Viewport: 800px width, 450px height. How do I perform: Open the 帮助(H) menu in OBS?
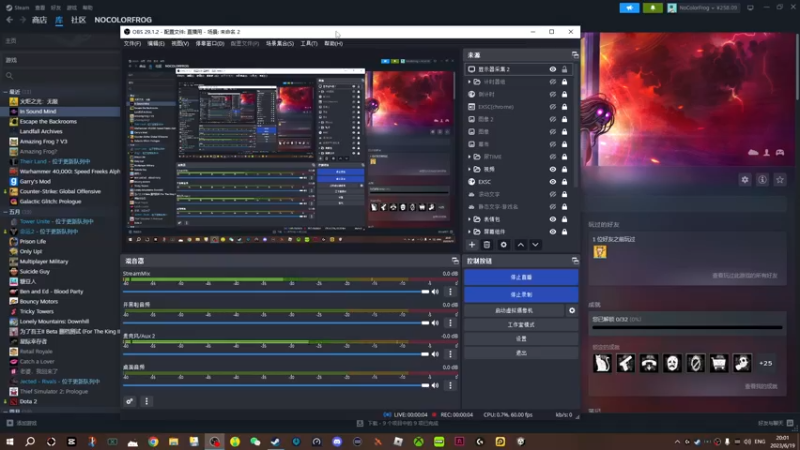click(333, 44)
